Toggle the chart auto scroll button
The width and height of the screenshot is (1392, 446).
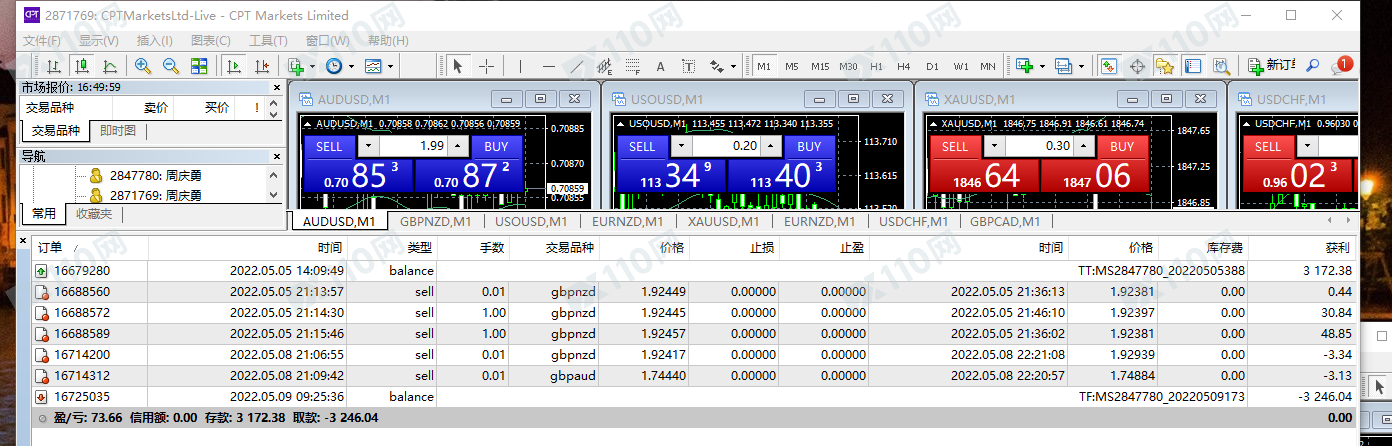coord(234,66)
